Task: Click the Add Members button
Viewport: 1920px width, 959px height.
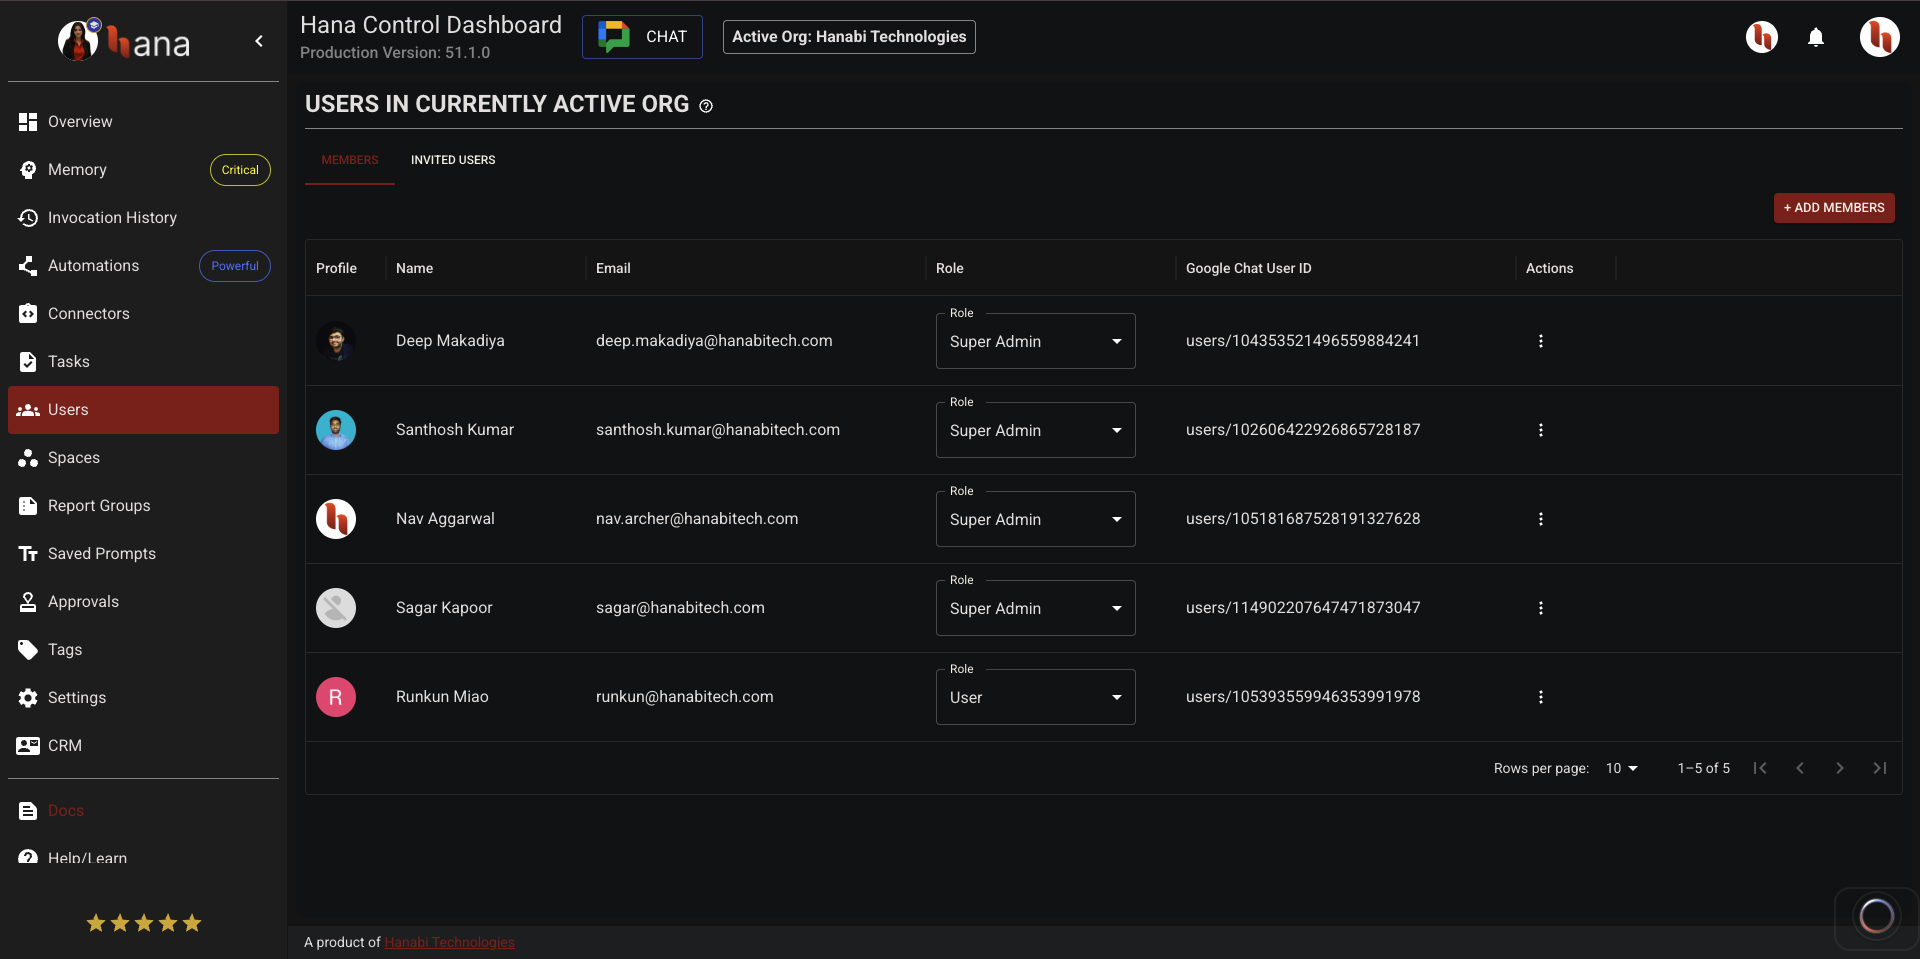Action: [1834, 208]
